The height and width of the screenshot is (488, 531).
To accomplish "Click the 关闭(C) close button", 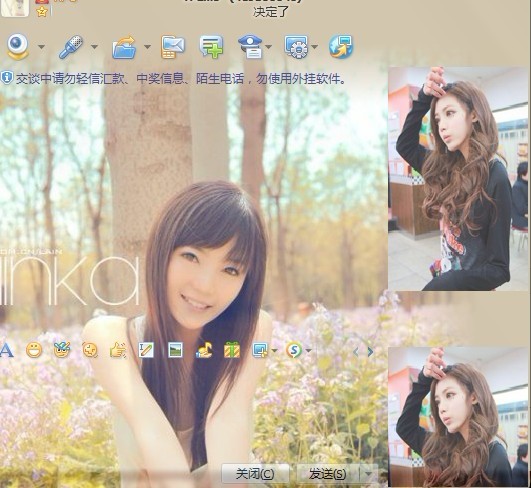I will (255, 473).
